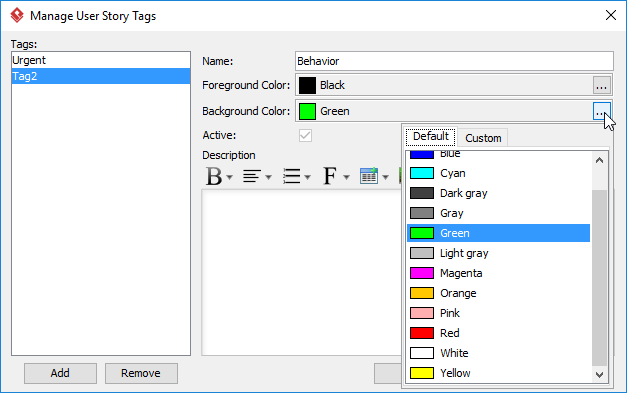Choose the Magenta color swatch
The image size is (627, 393).
(422, 273)
